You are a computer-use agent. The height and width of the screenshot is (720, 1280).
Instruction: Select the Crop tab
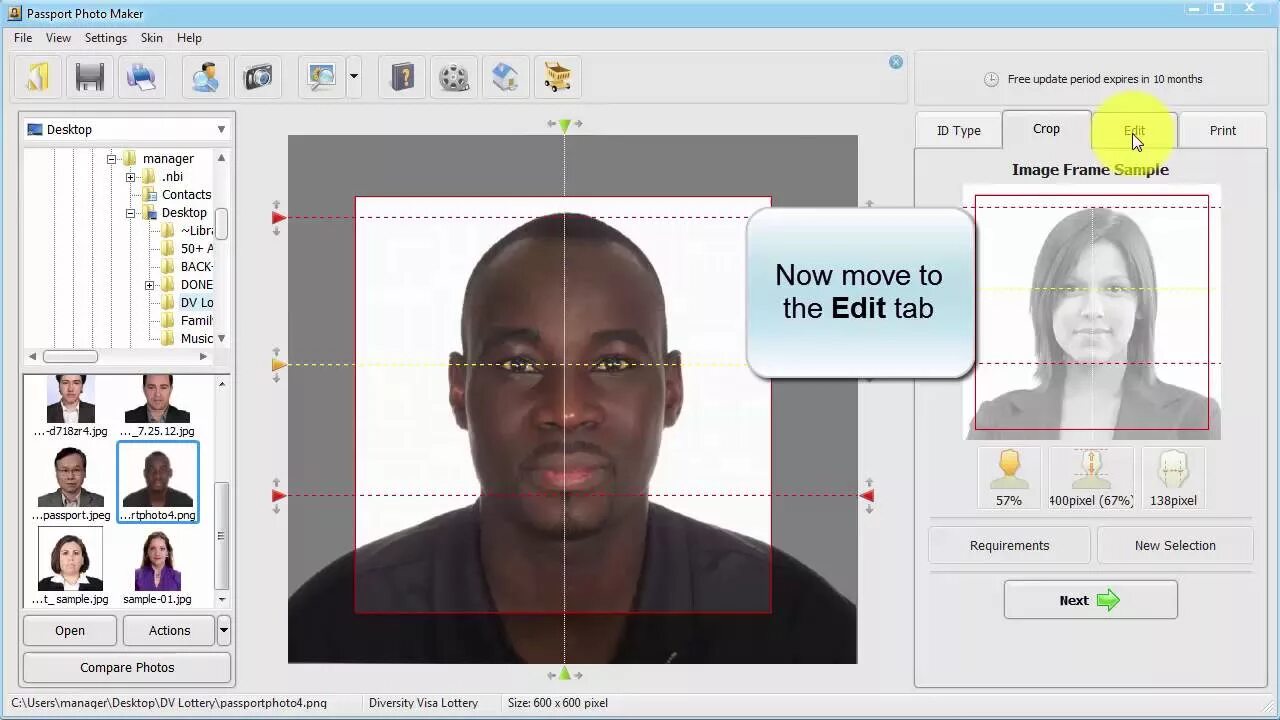point(1046,129)
